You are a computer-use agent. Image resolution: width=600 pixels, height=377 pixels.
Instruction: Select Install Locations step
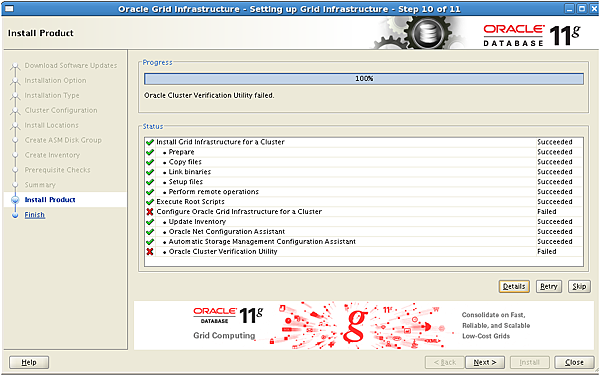pyautogui.click(x=51, y=125)
